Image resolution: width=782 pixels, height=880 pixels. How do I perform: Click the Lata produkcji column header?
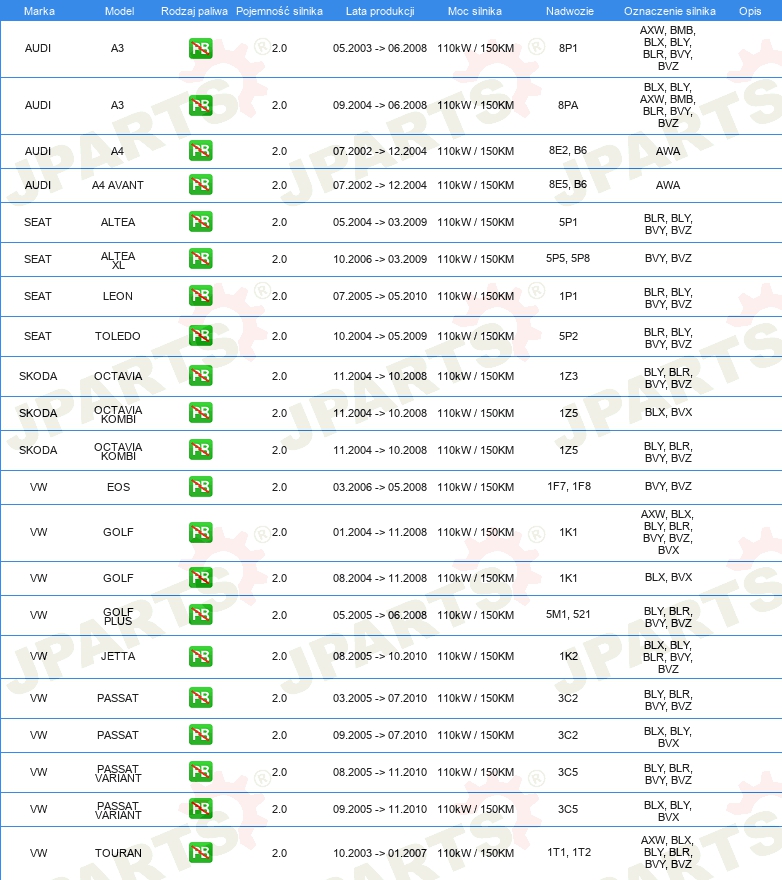click(x=380, y=11)
